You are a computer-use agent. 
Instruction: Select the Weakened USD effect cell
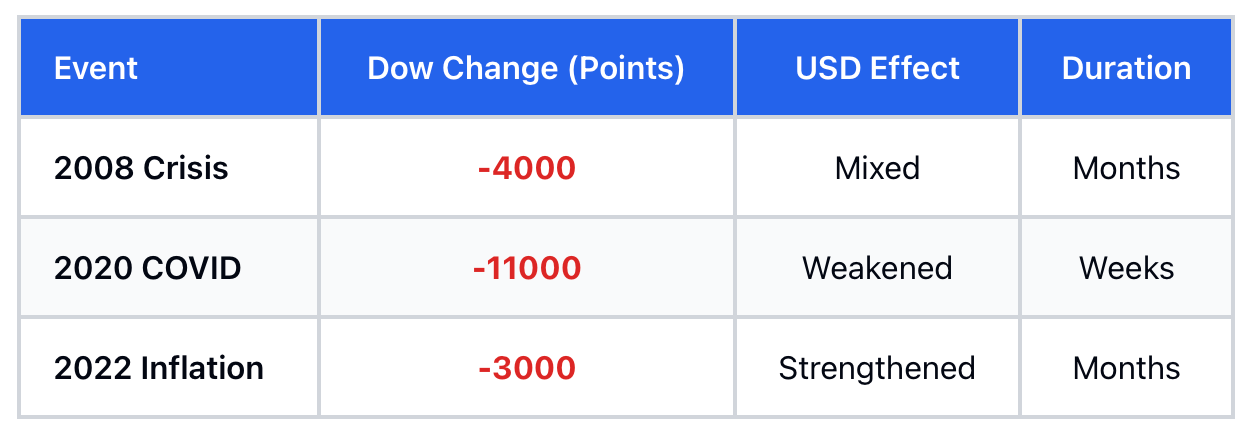click(877, 268)
